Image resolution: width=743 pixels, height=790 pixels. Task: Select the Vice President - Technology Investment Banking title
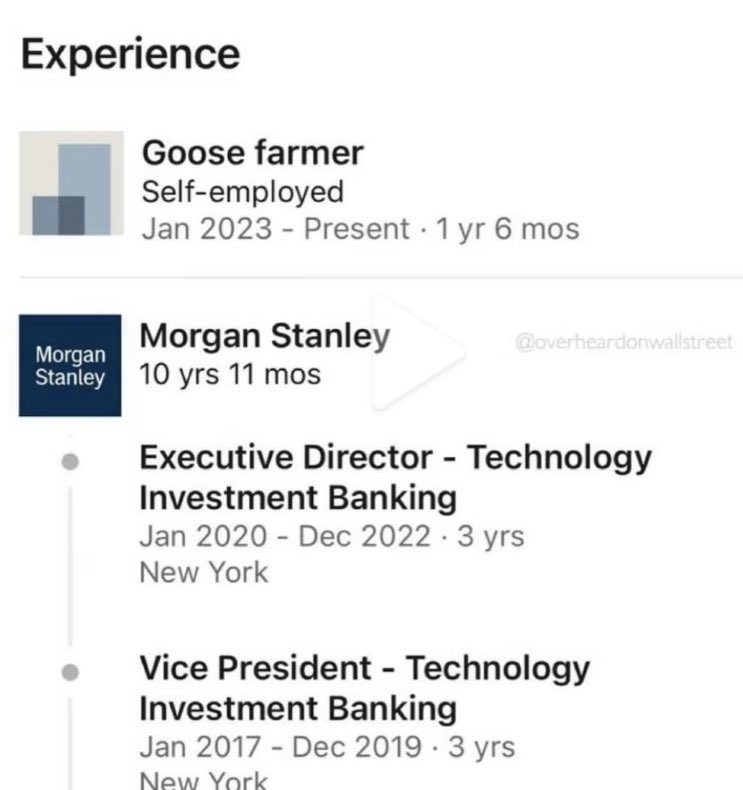click(364, 688)
